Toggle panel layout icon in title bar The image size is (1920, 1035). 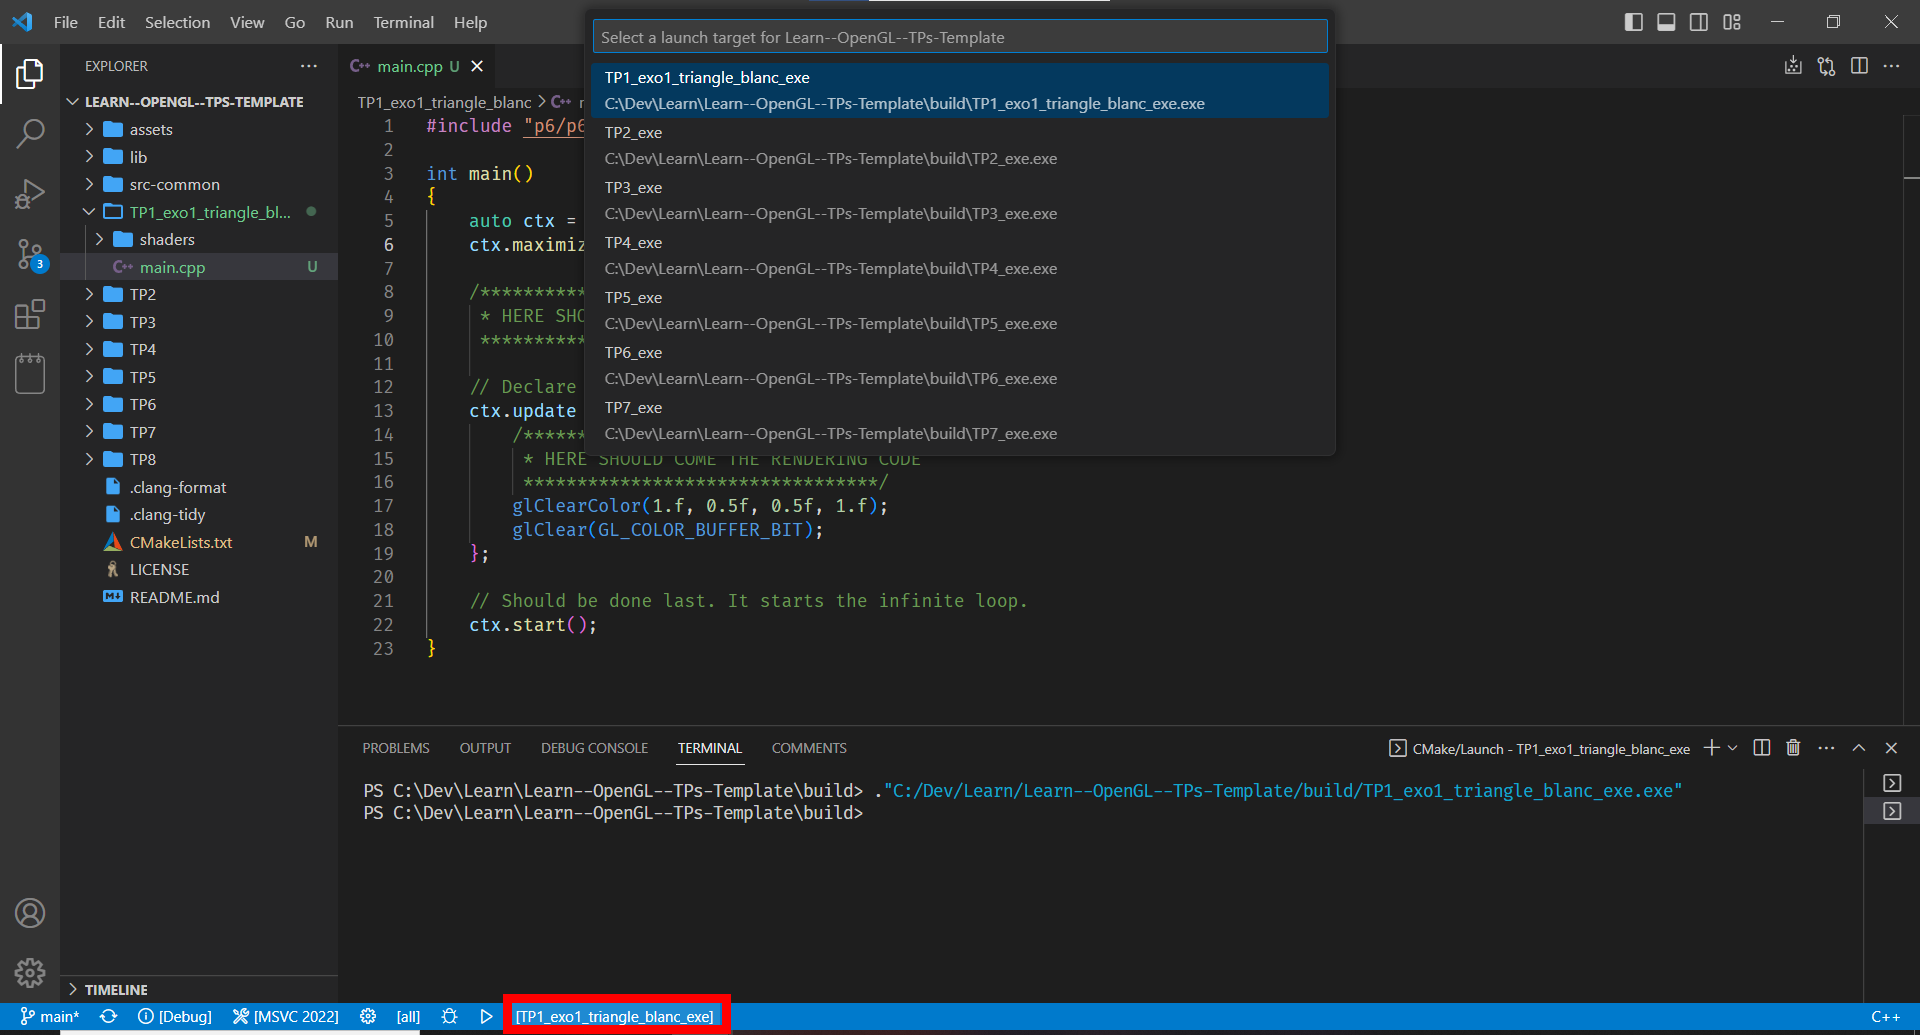click(x=1666, y=22)
